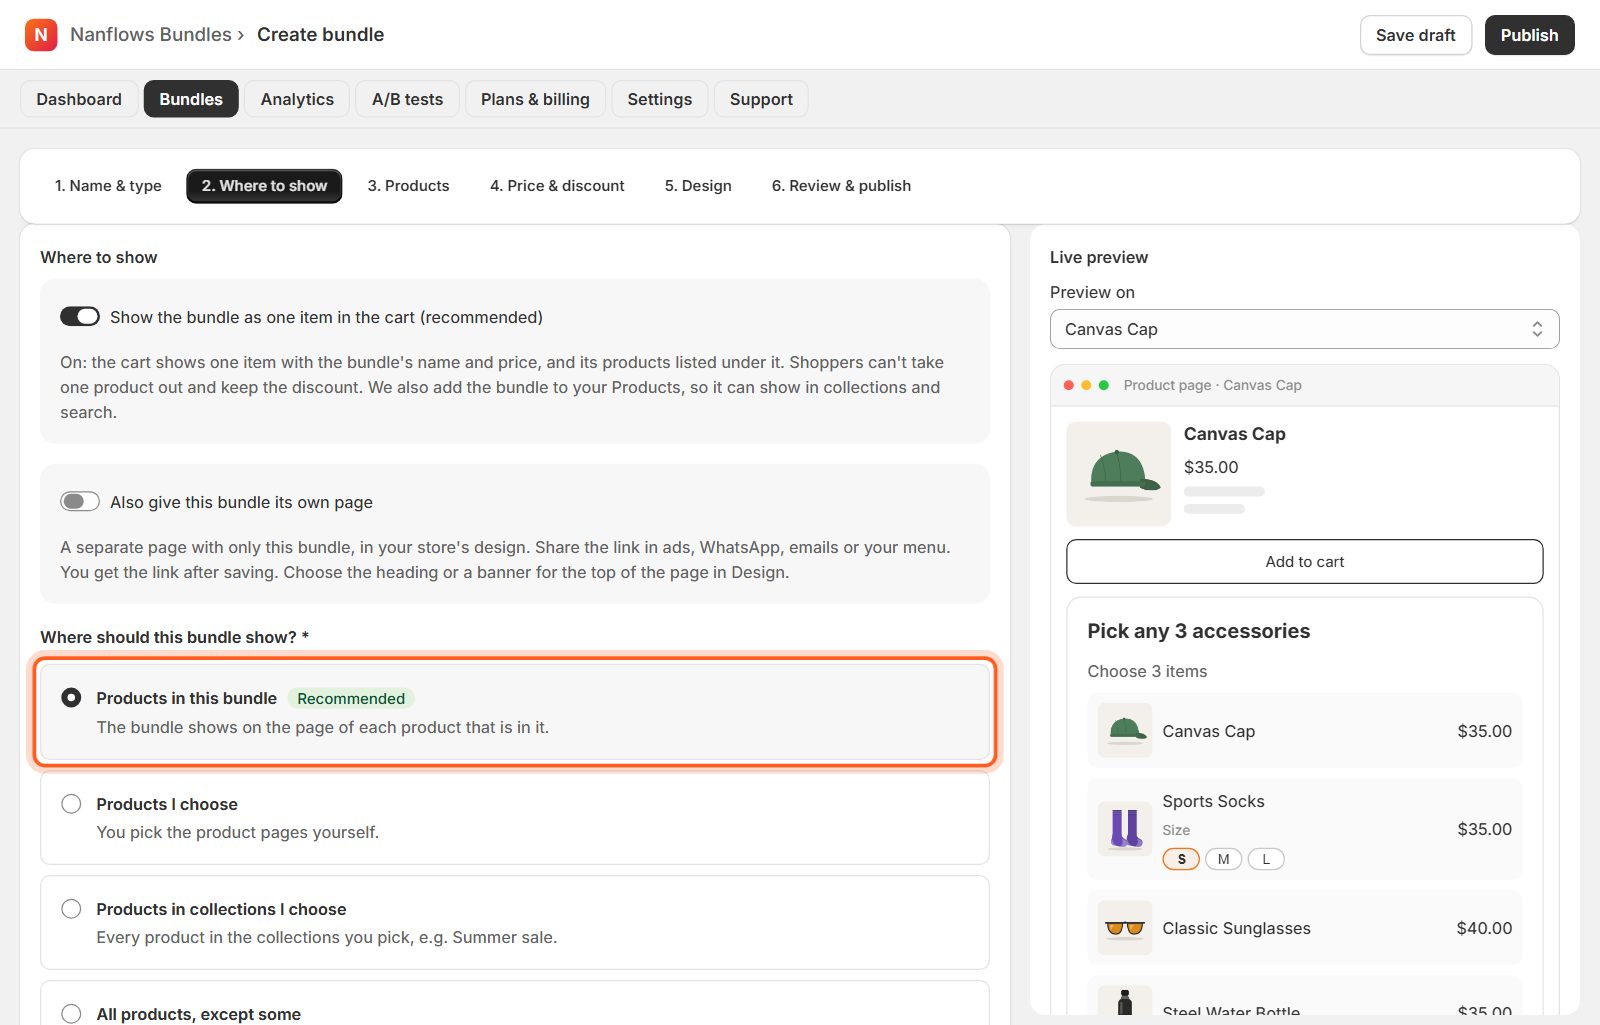Screen dimensions: 1600x1025
Task: Open the 'Preview on' Canvas Cap dropdown
Action: [x=1304, y=329]
